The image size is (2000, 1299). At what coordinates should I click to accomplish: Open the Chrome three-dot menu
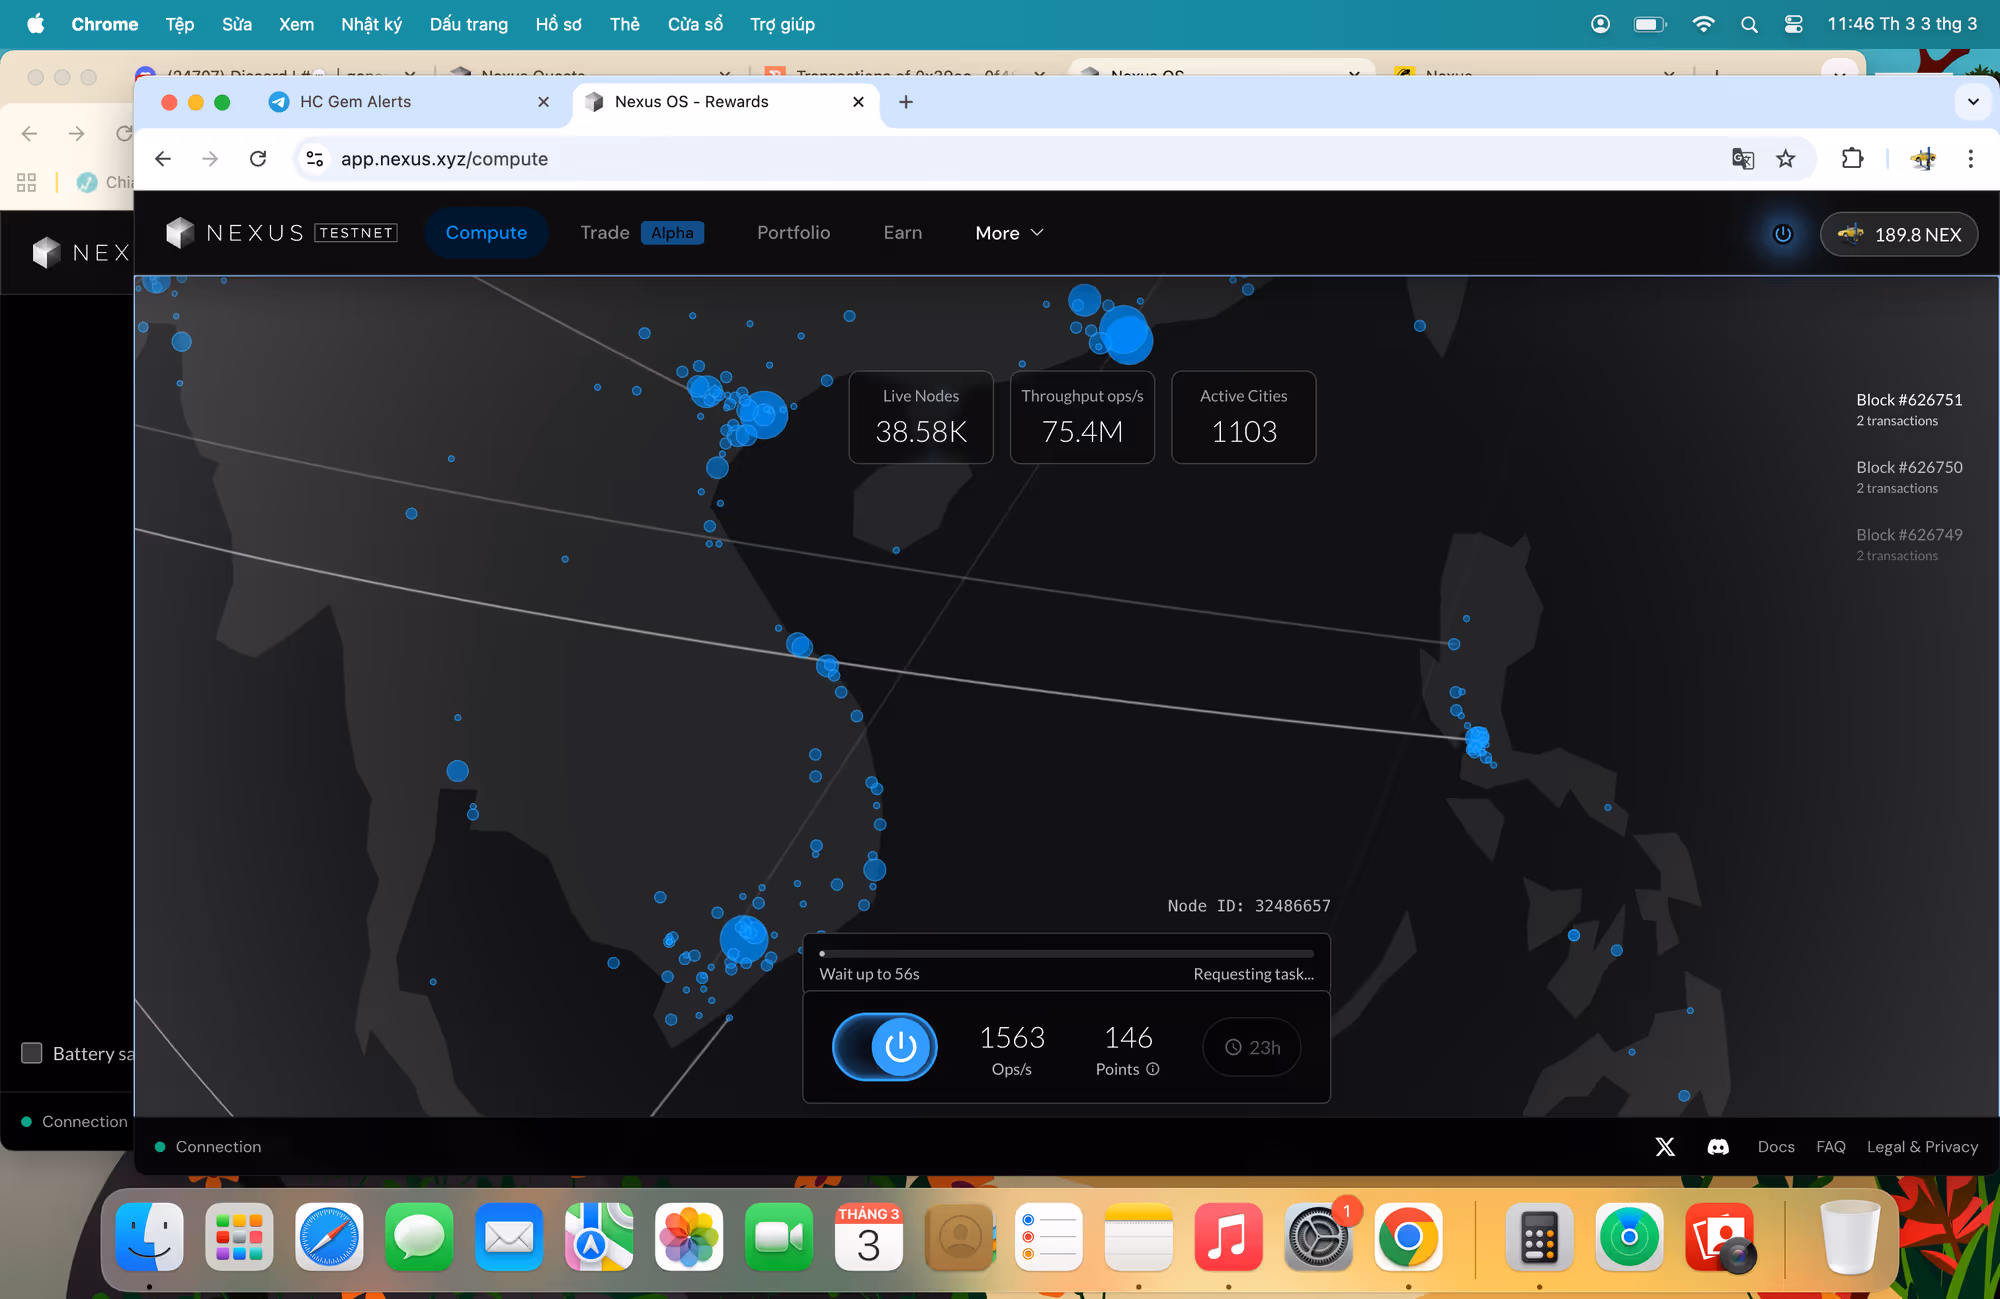(1971, 159)
